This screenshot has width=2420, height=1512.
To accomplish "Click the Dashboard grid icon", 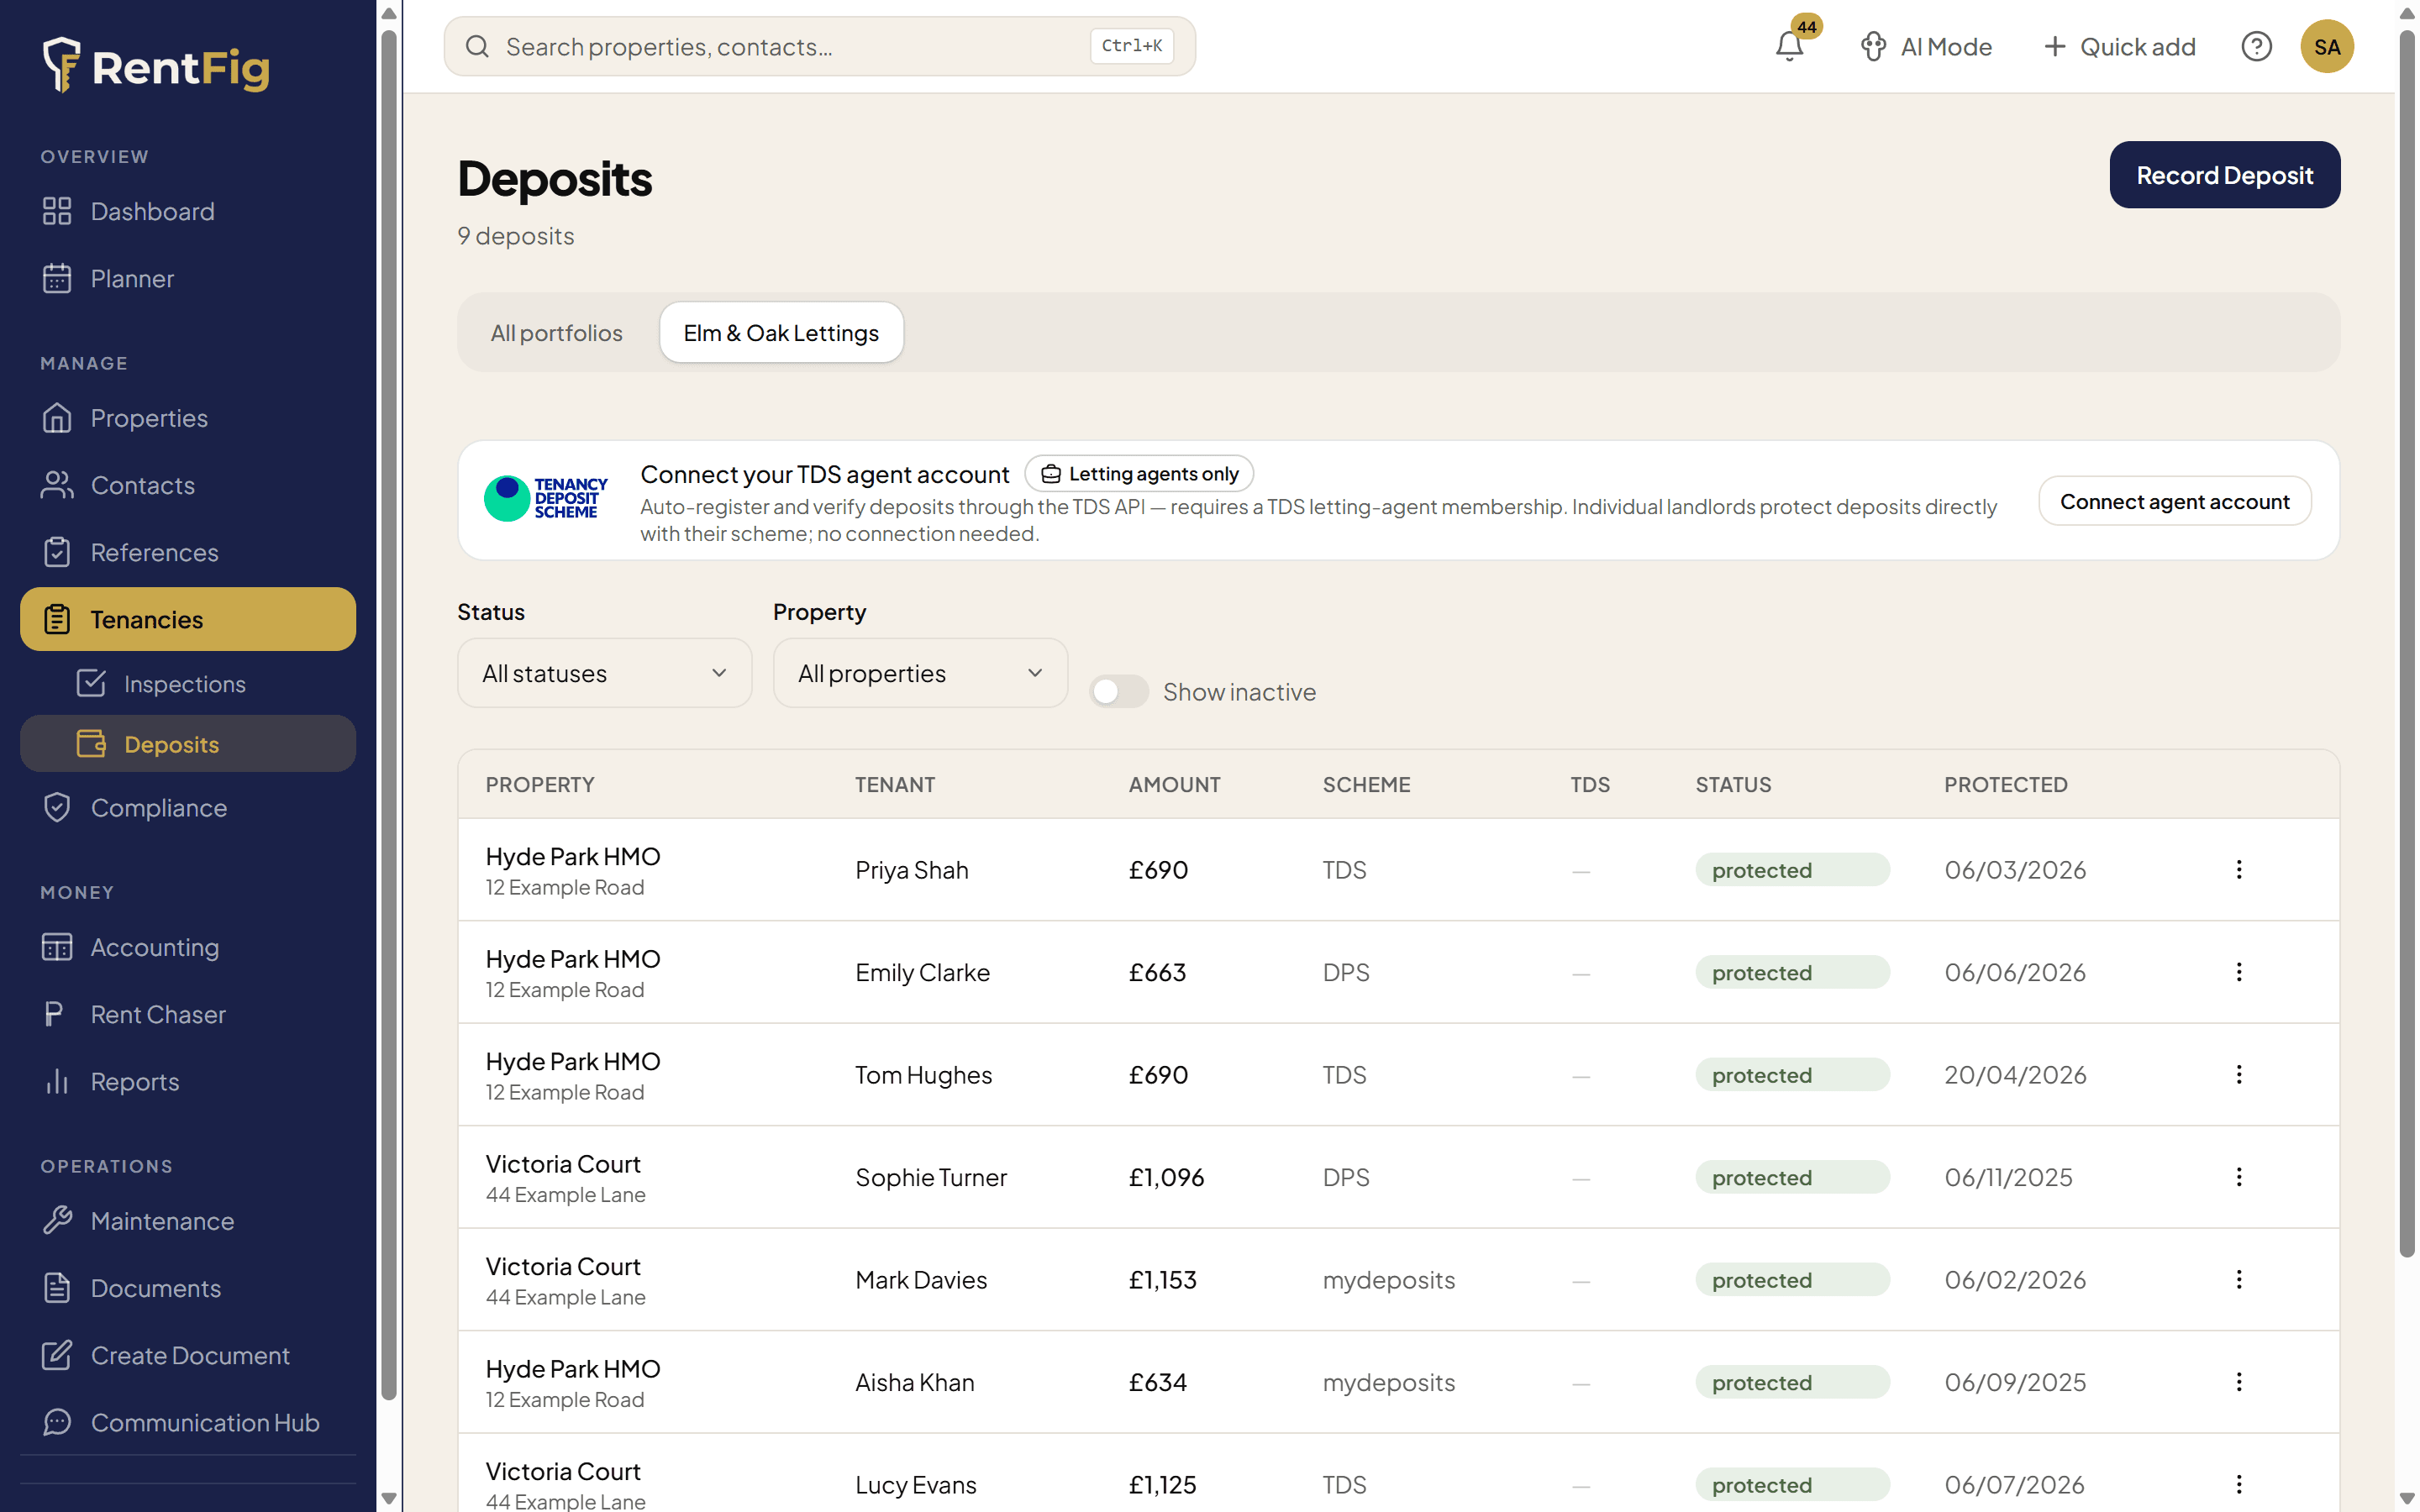I will 57,211.
